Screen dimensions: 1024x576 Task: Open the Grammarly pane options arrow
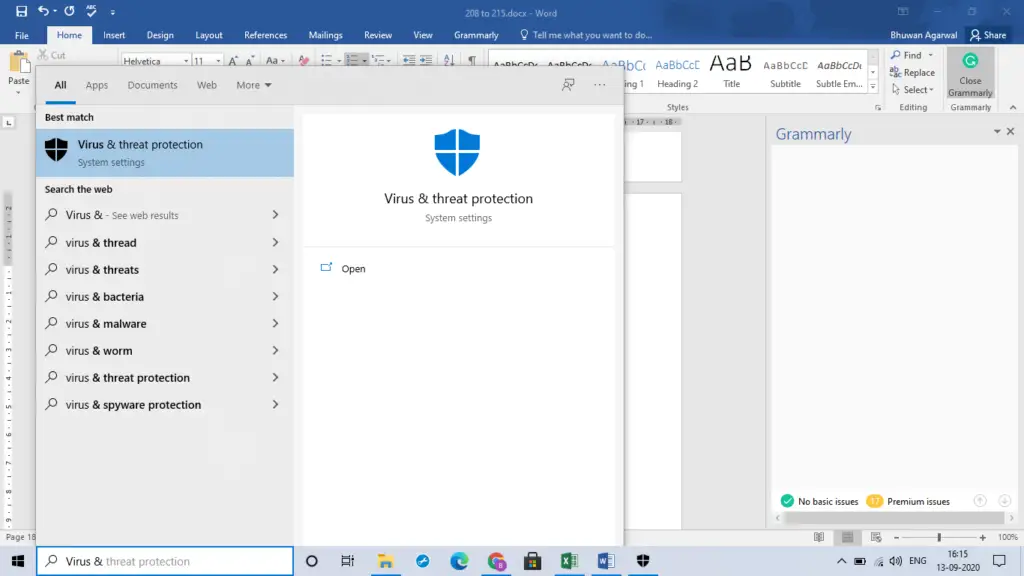click(x=997, y=131)
